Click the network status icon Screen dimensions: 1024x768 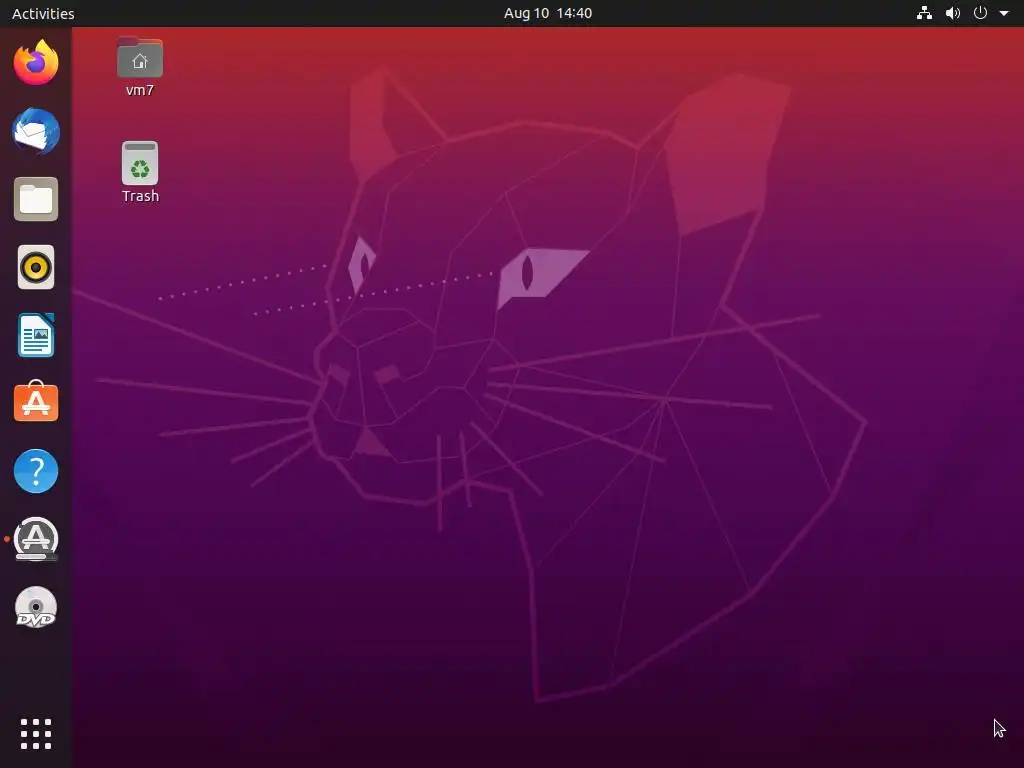[x=924, y=13]
